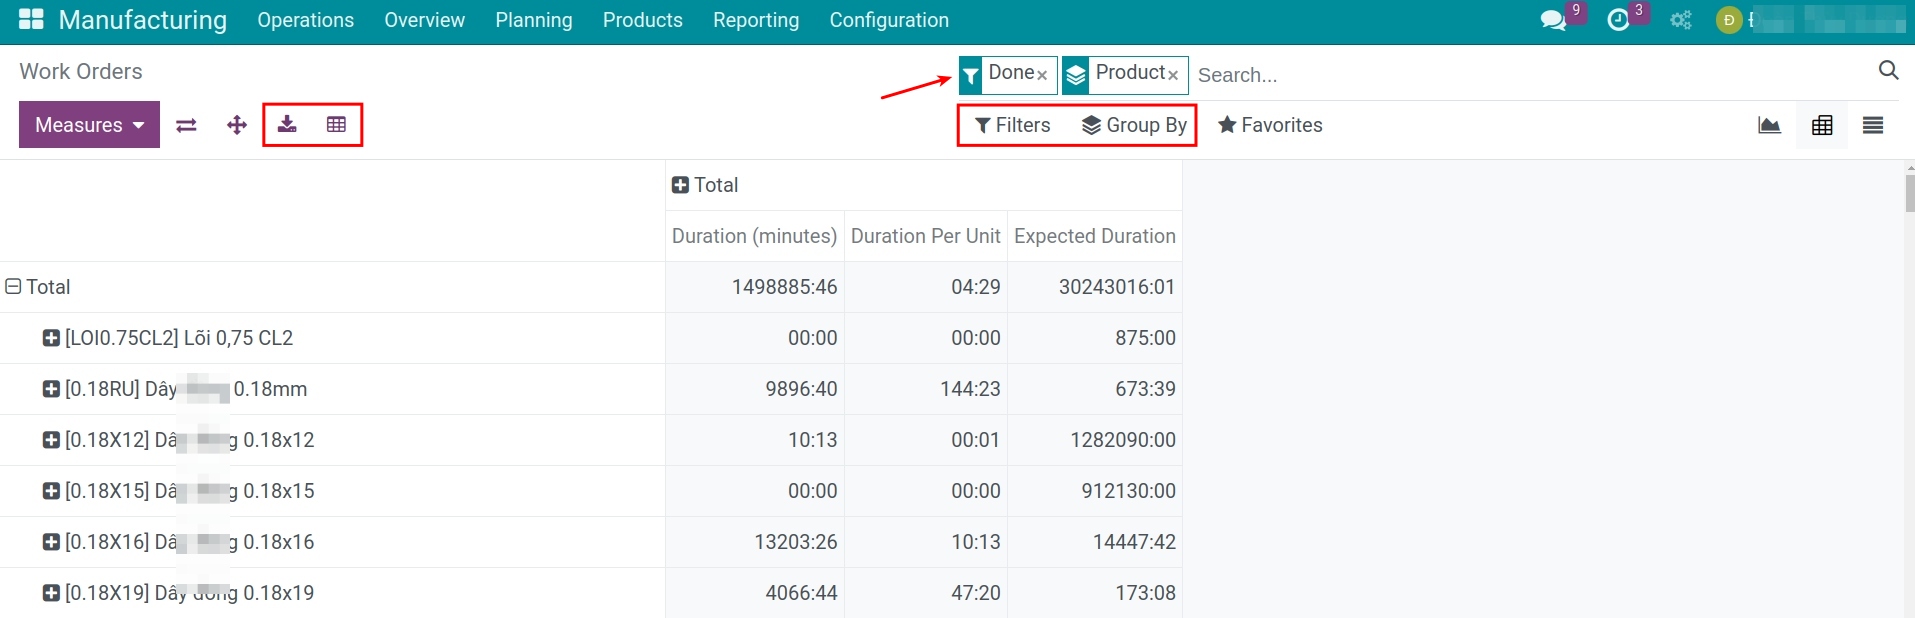The image size is (1915, 618).
Task: Open the Measures dropdown
Action: pyautogui.click(x=89, y=125)
